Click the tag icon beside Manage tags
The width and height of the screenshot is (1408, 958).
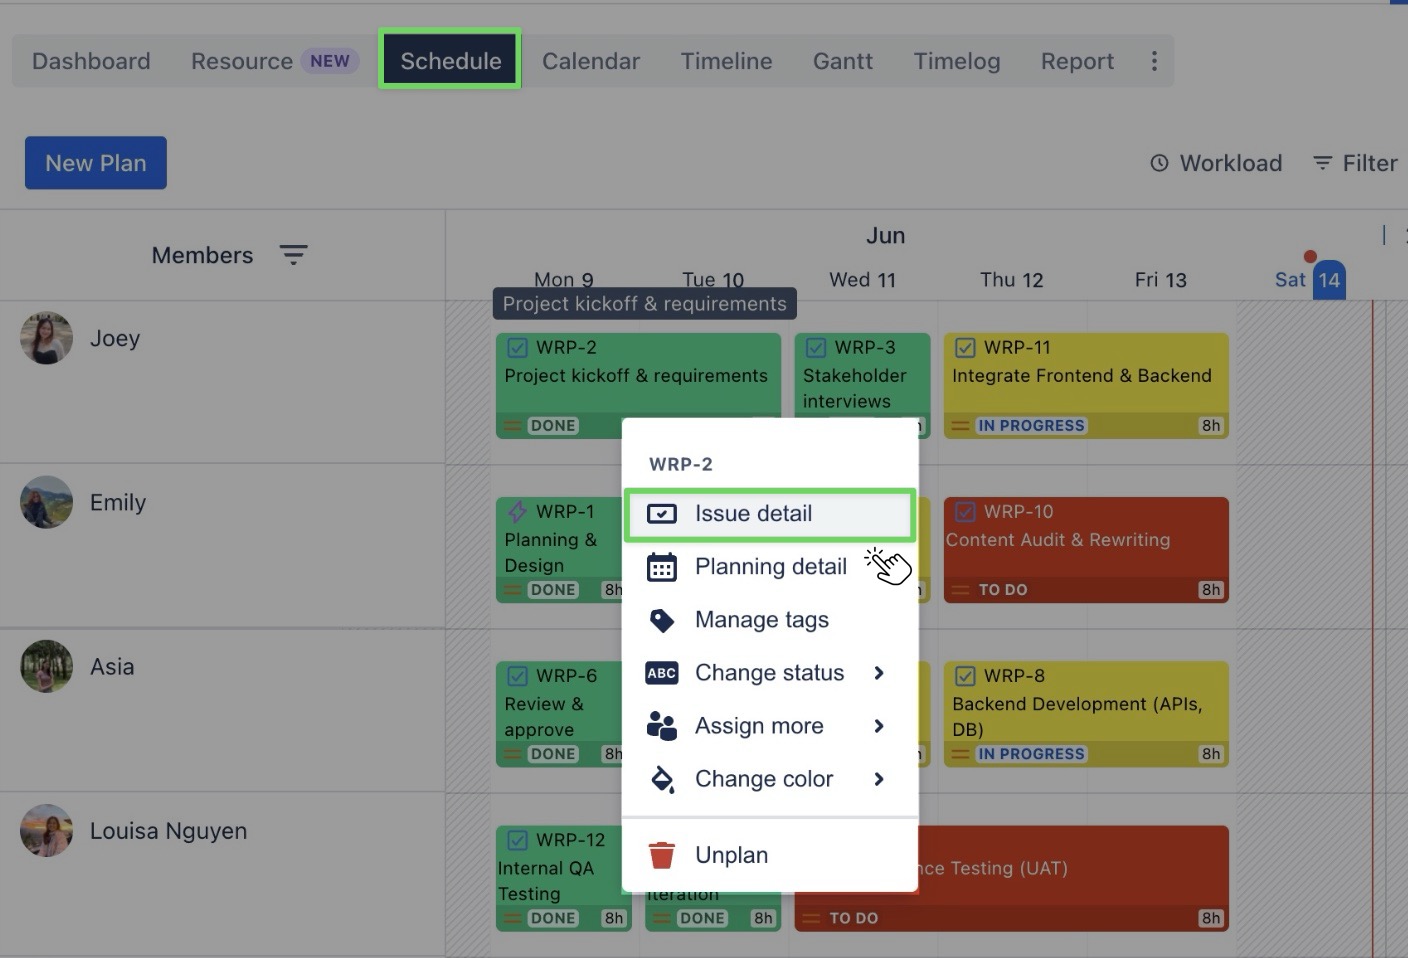click(662, 620)
